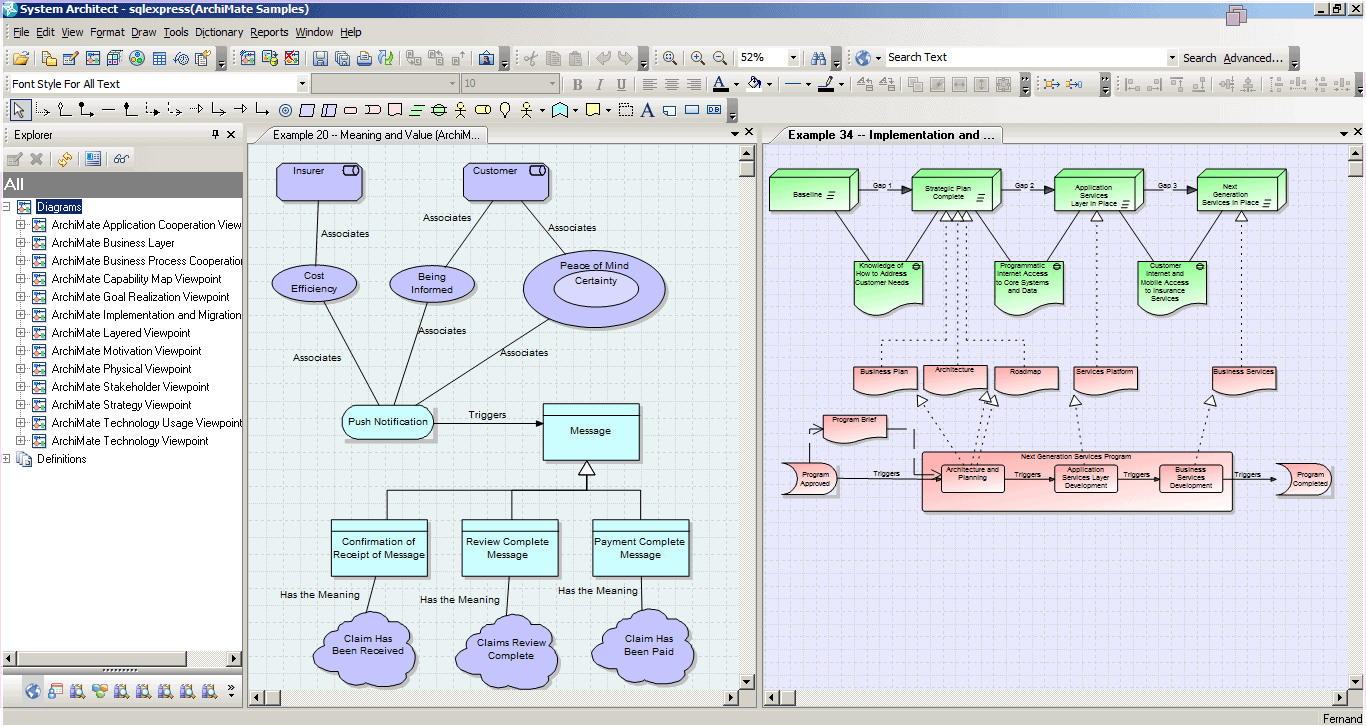Switch to Example 34 Implementation tab

[x=891, y=135]
